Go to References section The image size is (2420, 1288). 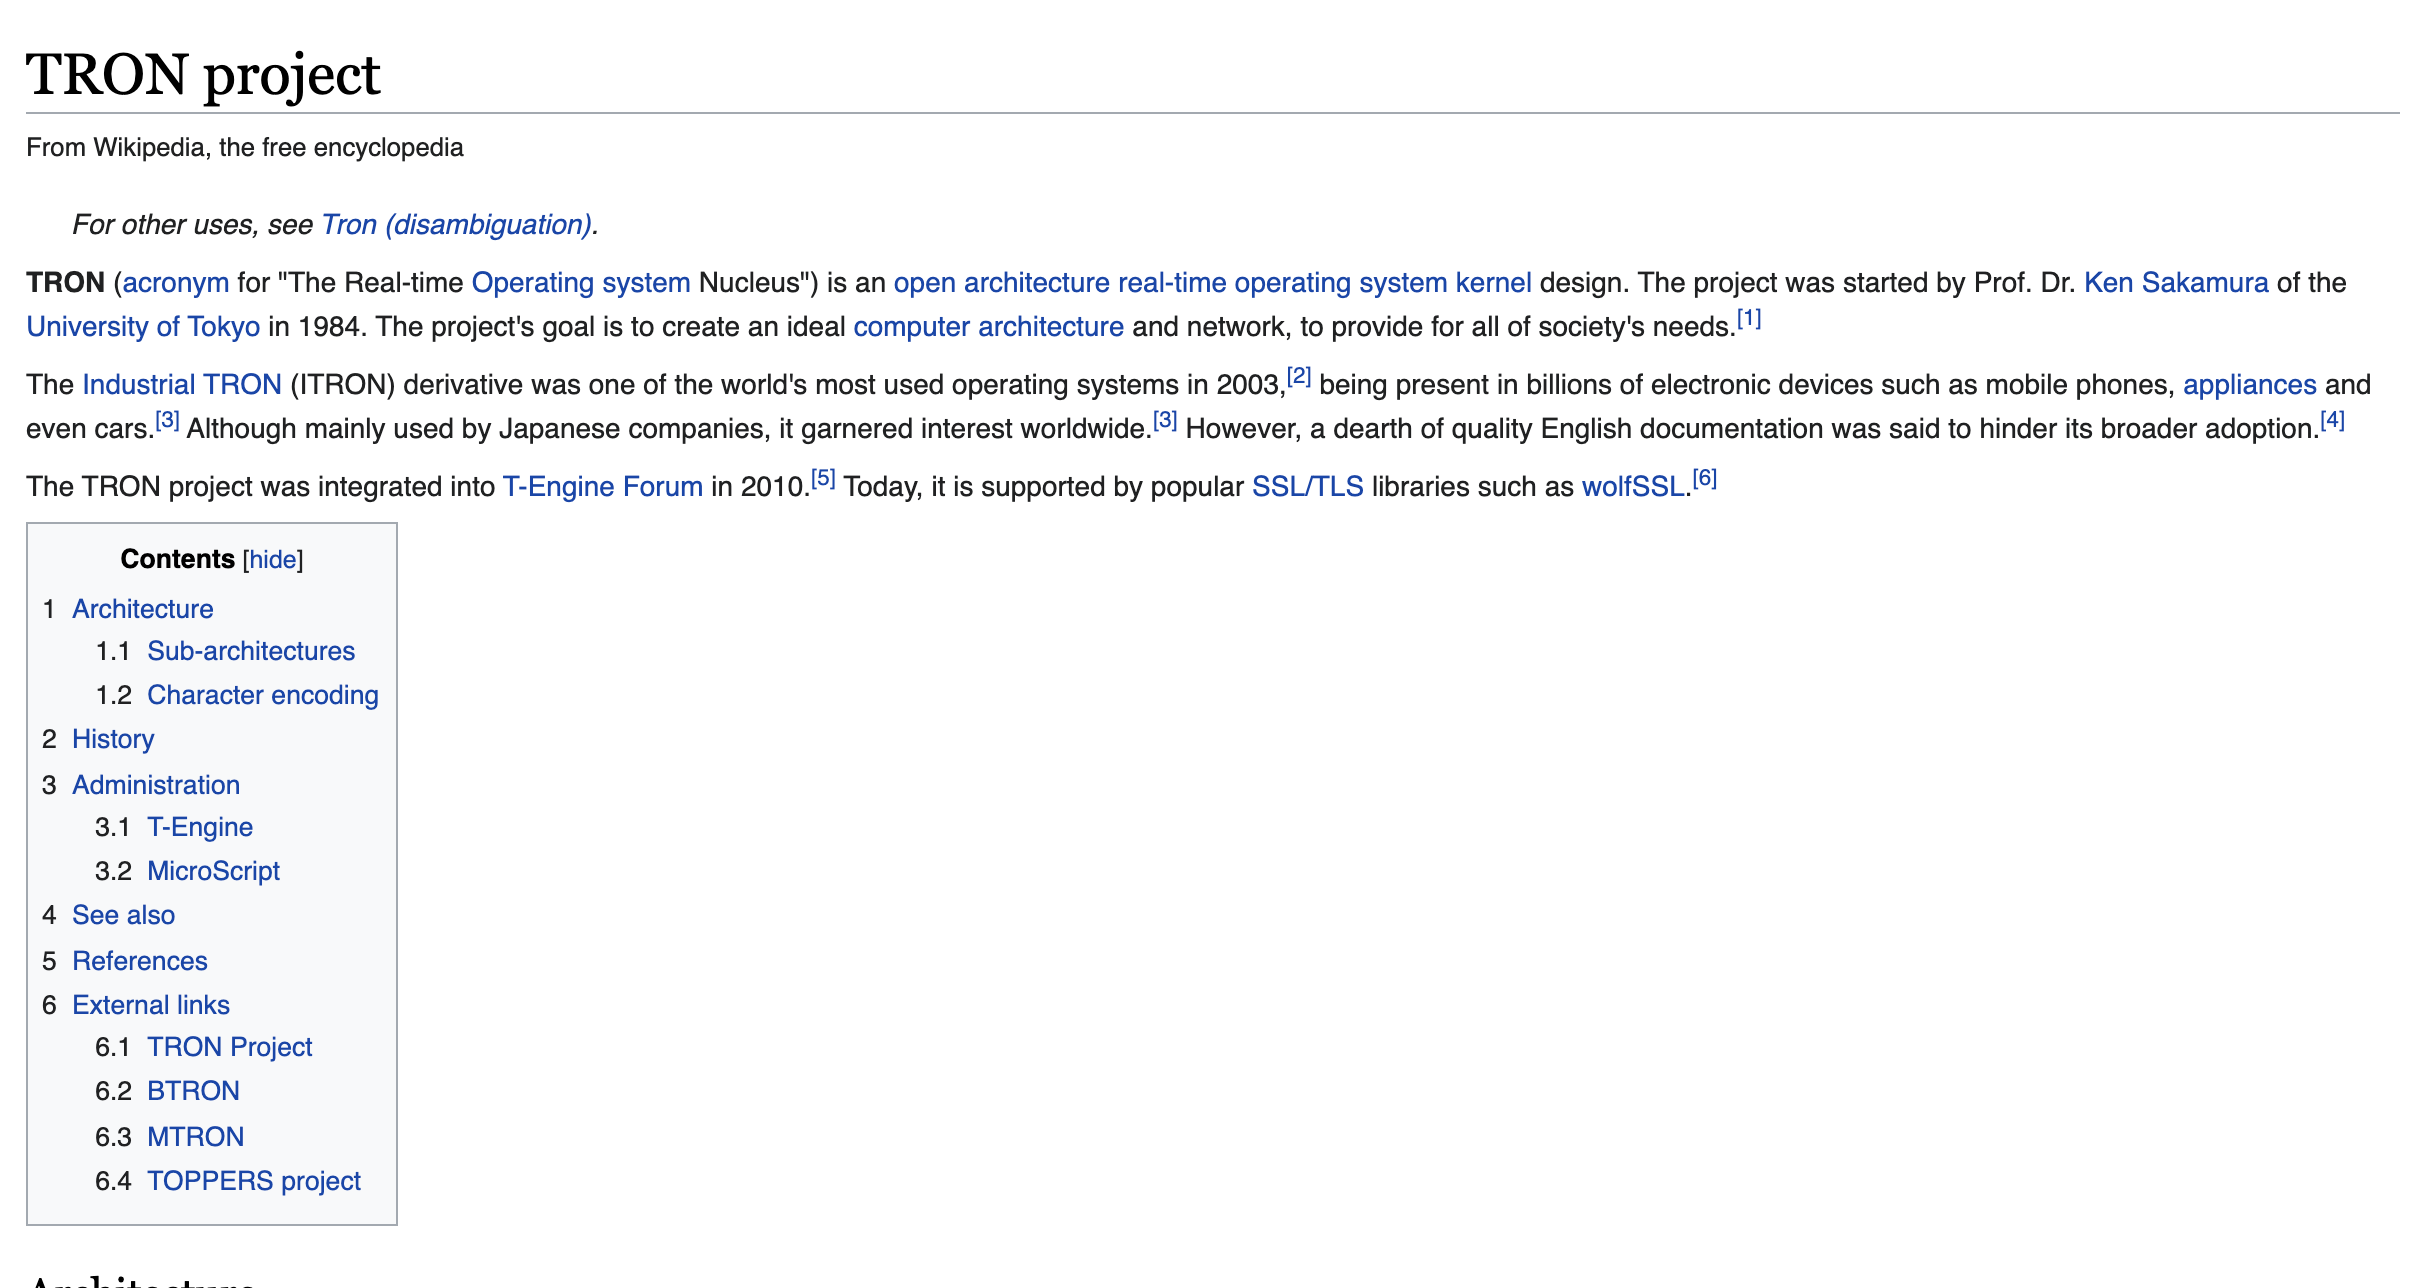click(x=140, y=961)
